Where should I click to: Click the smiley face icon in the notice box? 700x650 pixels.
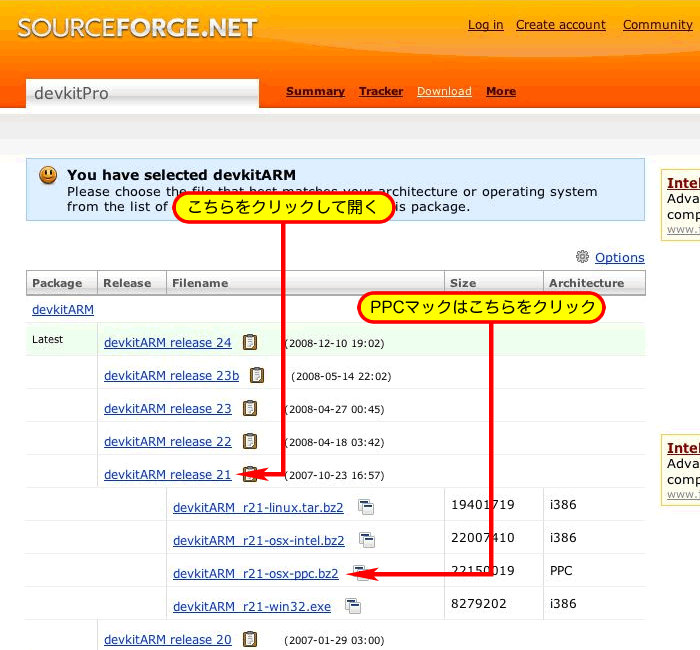pos(48,175)
